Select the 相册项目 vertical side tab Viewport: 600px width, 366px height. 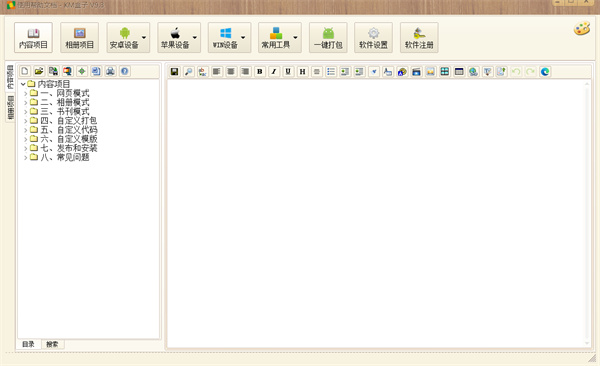pyautogui.click(x=10, y=107)
